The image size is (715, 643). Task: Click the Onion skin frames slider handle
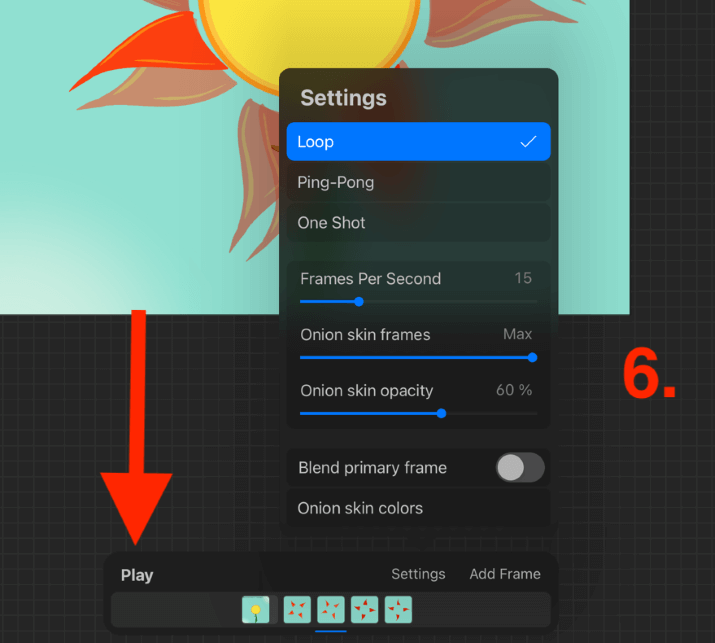[532, 358]
